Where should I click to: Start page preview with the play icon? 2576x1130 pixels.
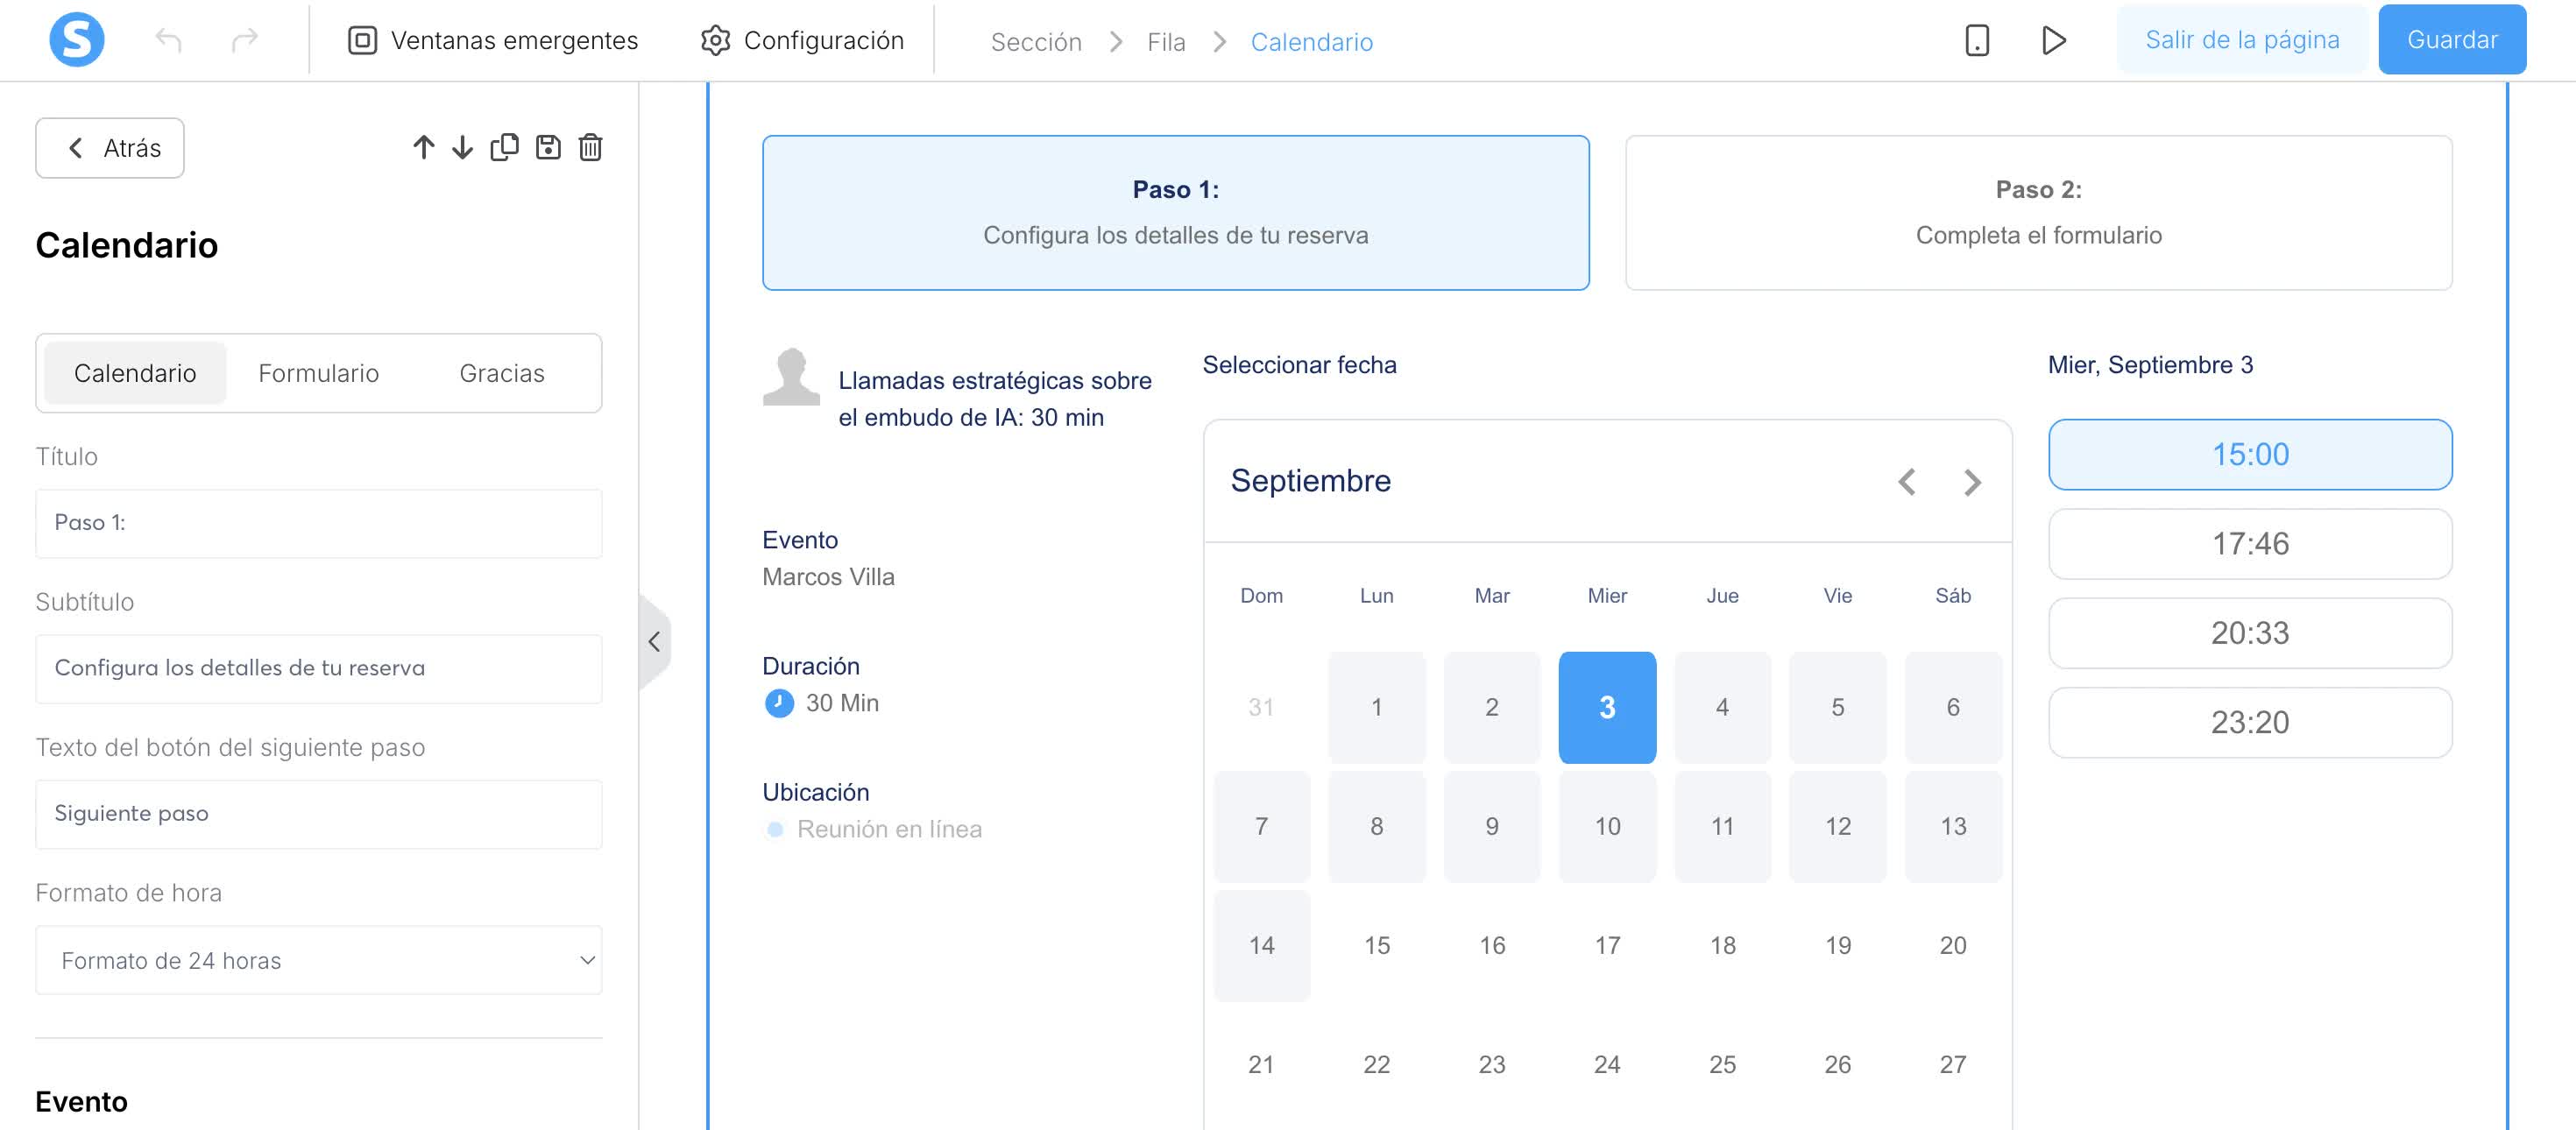[x=2055, y=41]
